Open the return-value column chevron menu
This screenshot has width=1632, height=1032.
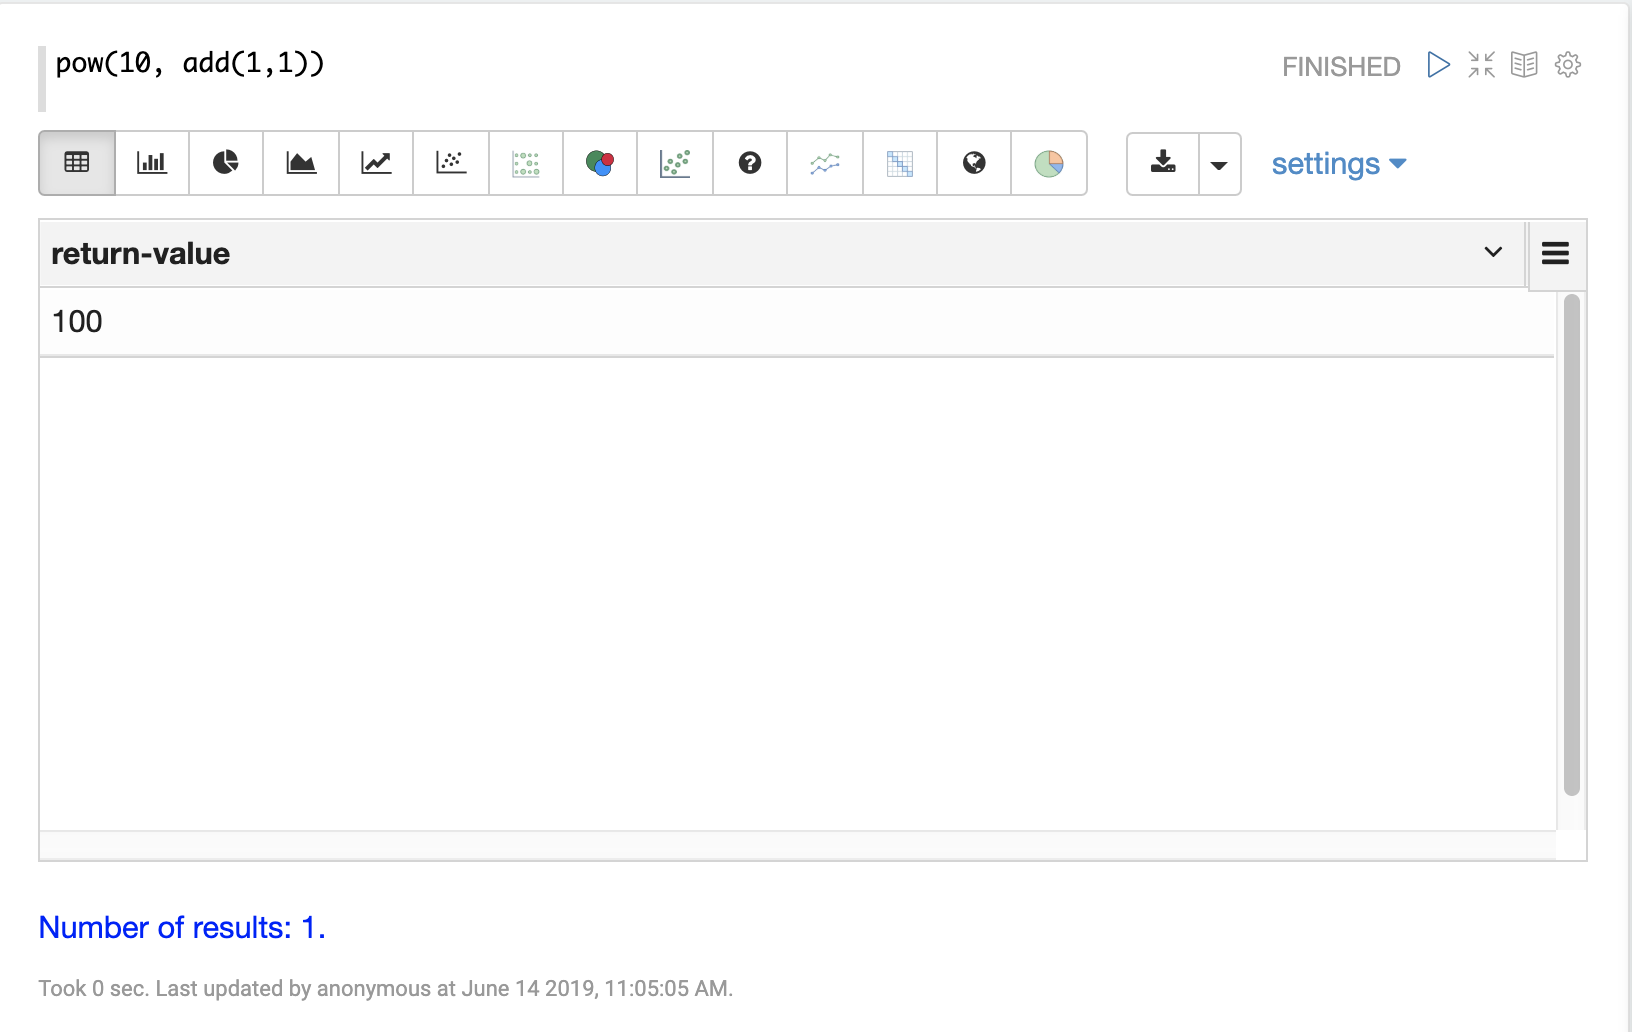[1493, 252]
